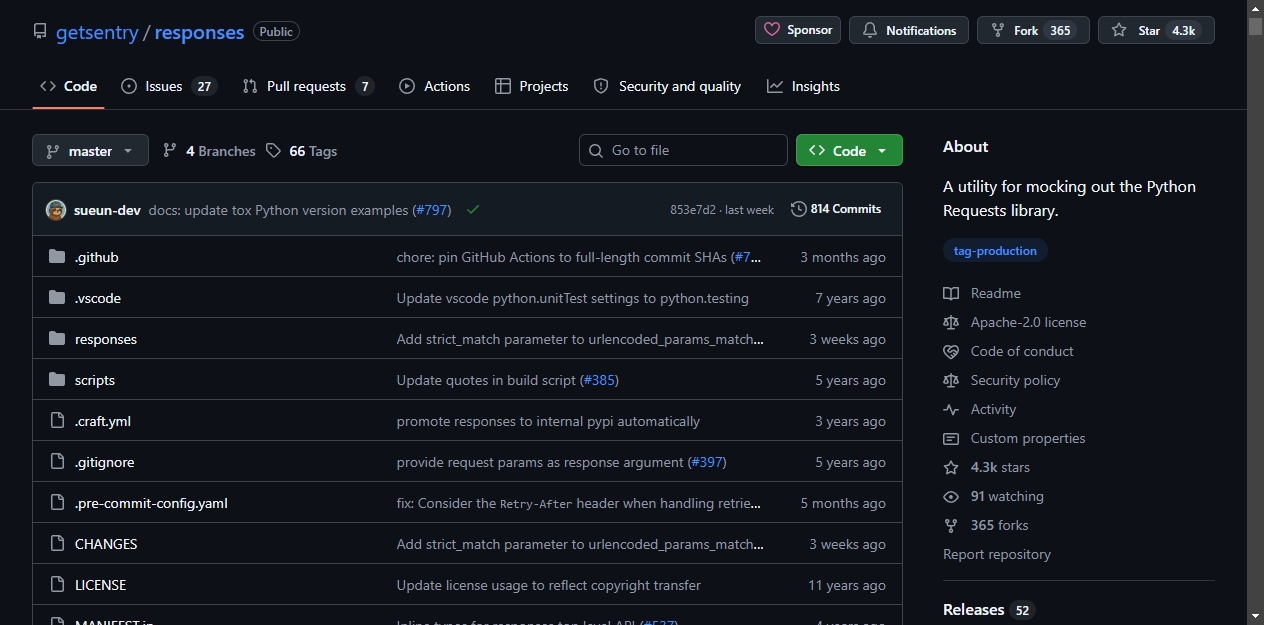The image size is (1264, 625).
Task: Open the .vscode folder
Action: tap(98, 298)
